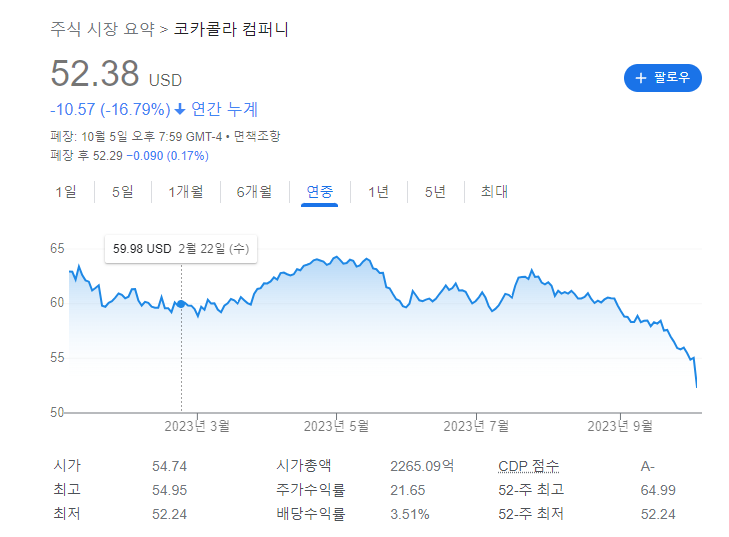
Task: Click the 연간 누계 label
Action: 224,110
